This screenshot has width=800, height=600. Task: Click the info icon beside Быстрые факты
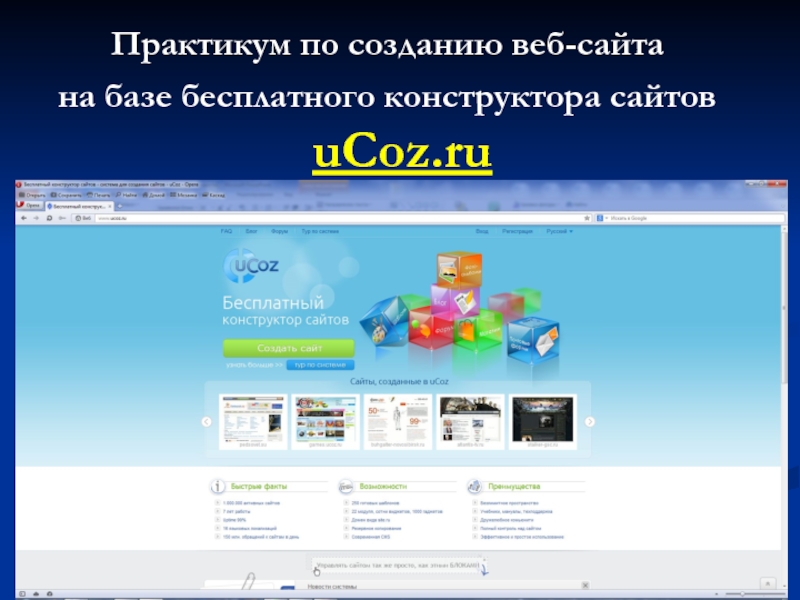tap(218, 486)
